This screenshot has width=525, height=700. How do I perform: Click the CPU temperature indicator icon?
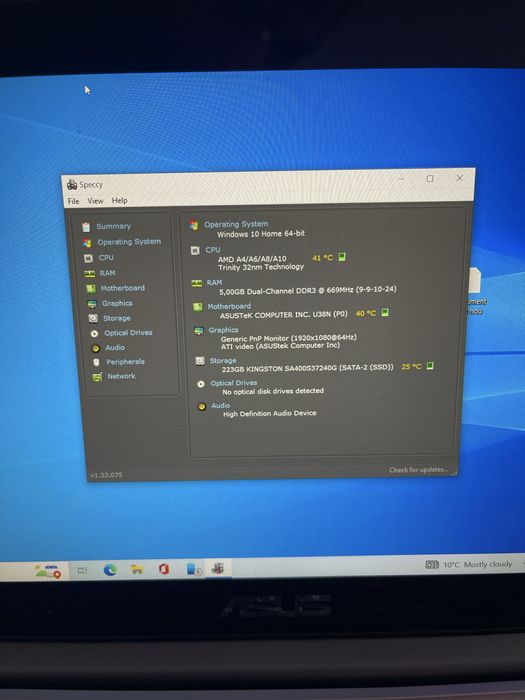point(342,257)
